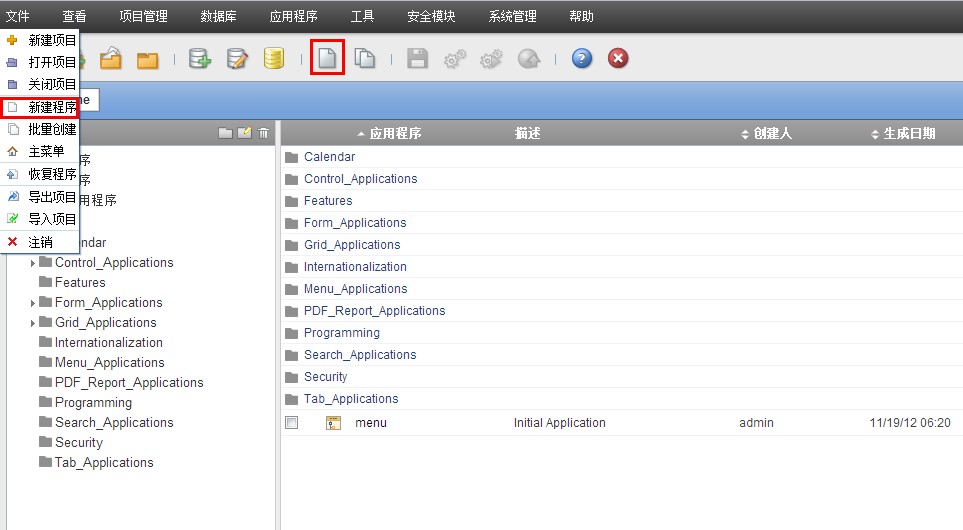
Task: Sort list by 应用程序 column
Action: click(x=389, y=133)
